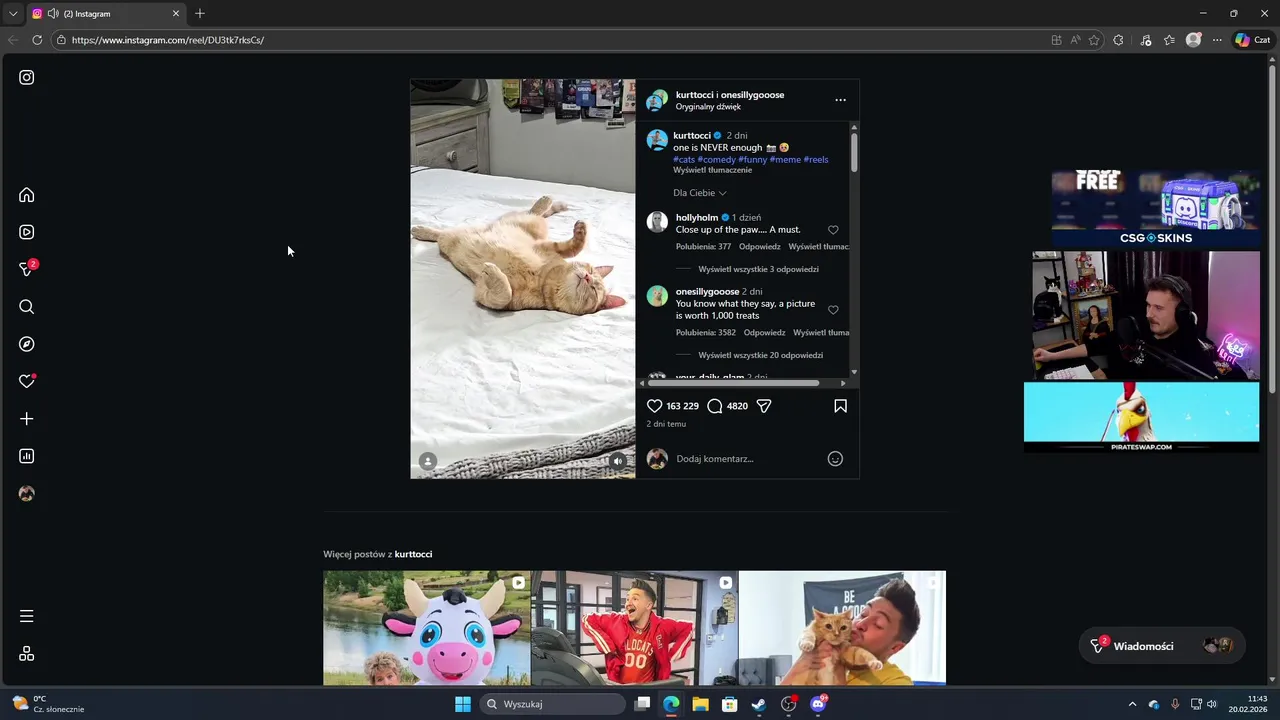The width and height of the screenshot is (1280, 720).
Task: Click 163 229 likes count
Action: pyautogui.click(x=682, y=406)
